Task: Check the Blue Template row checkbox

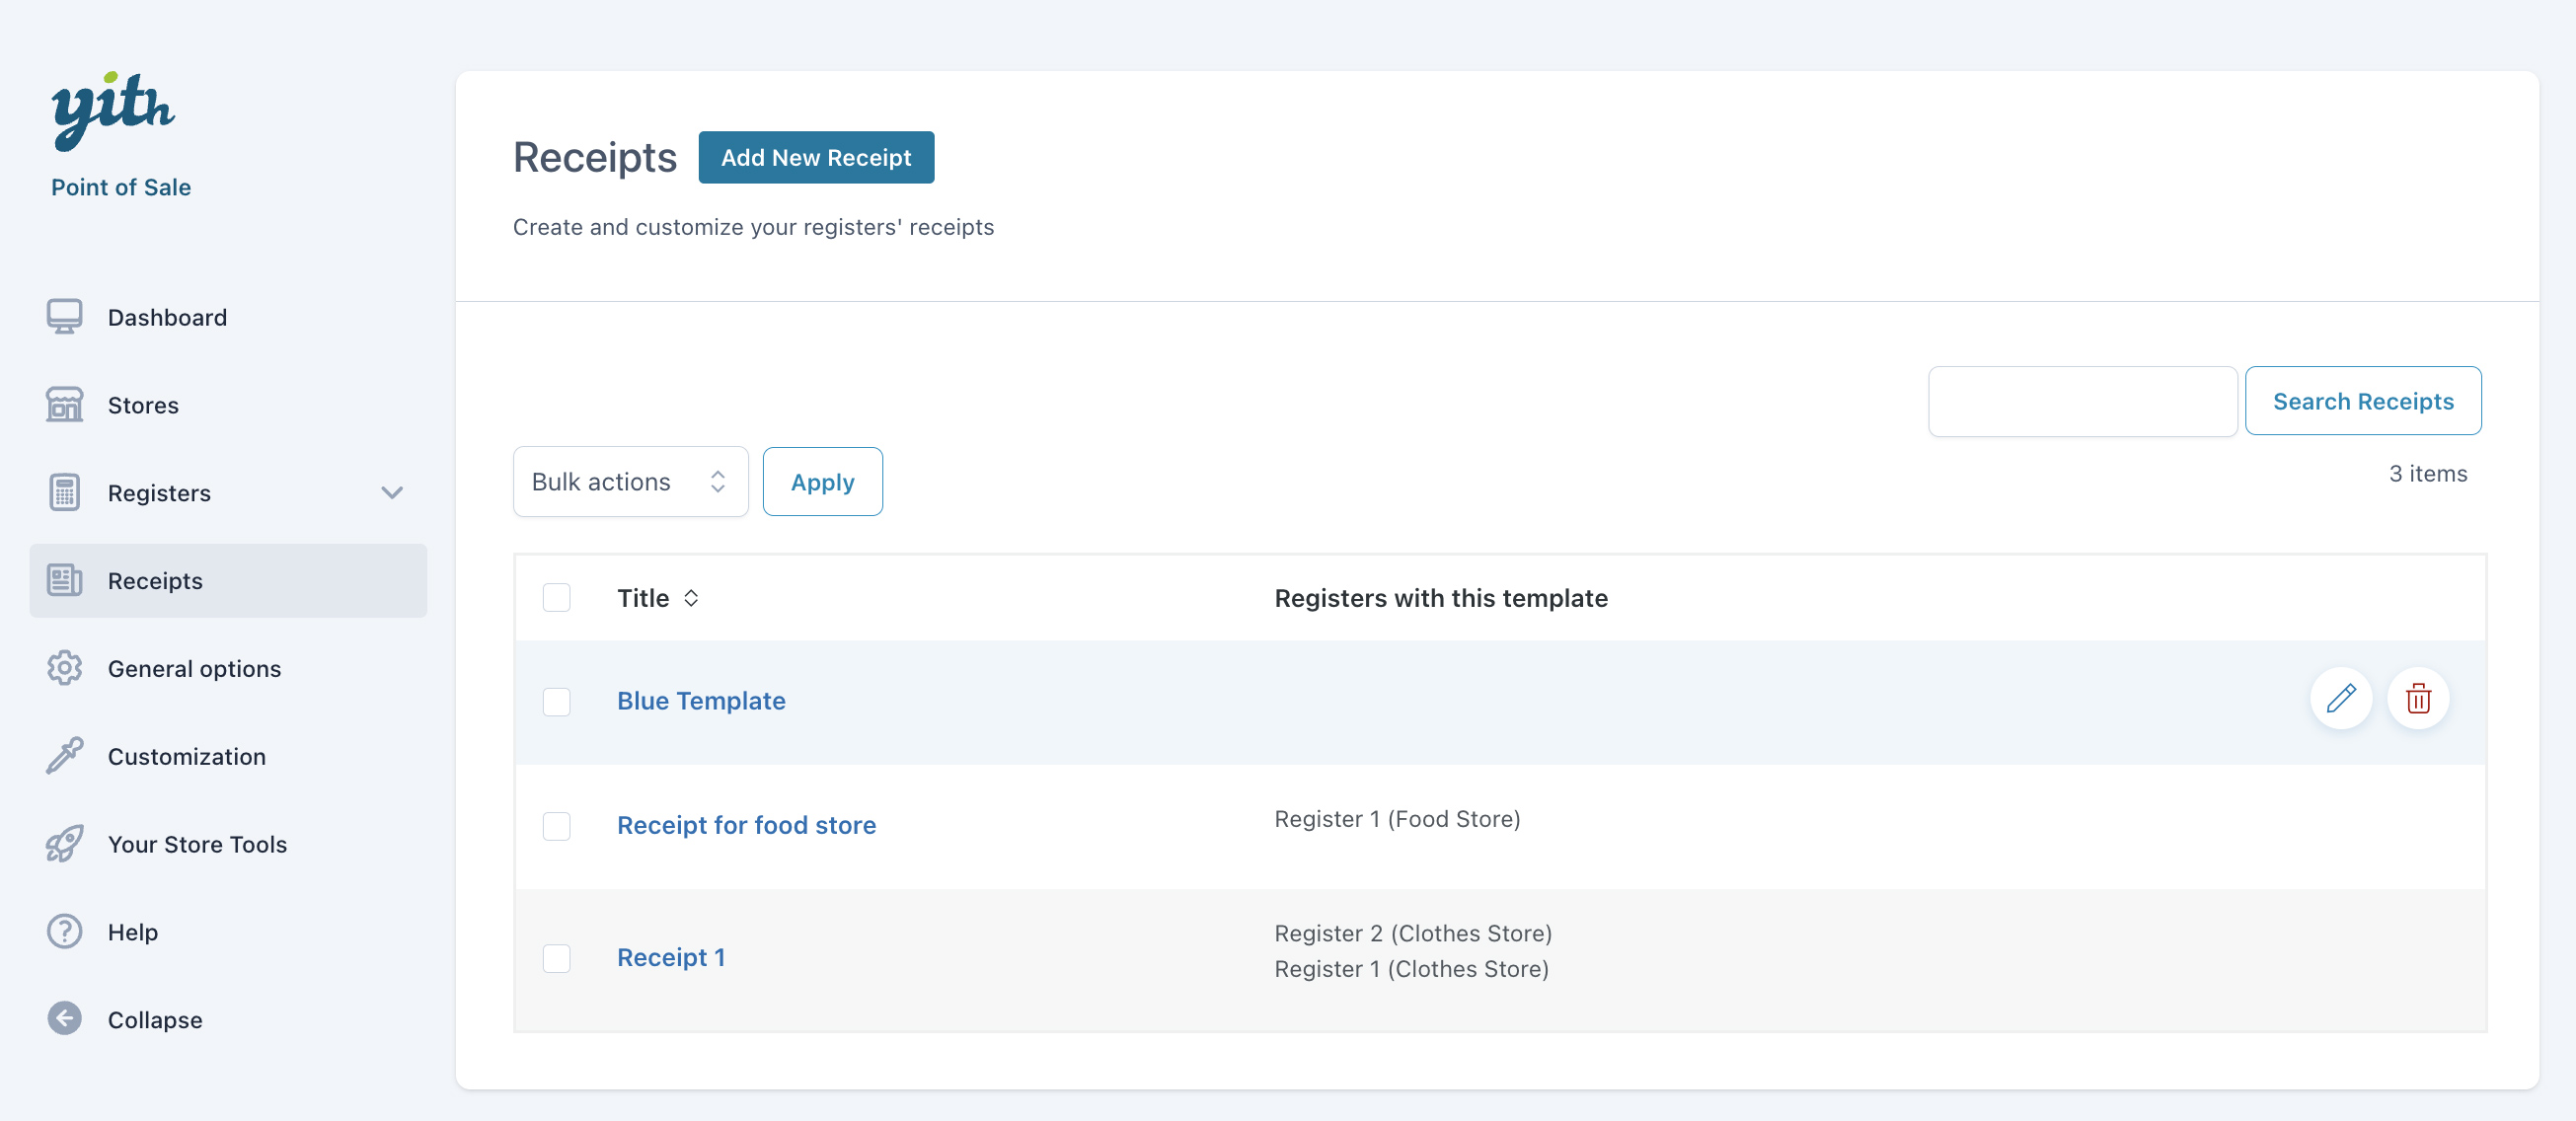Action: coord(556,701)
